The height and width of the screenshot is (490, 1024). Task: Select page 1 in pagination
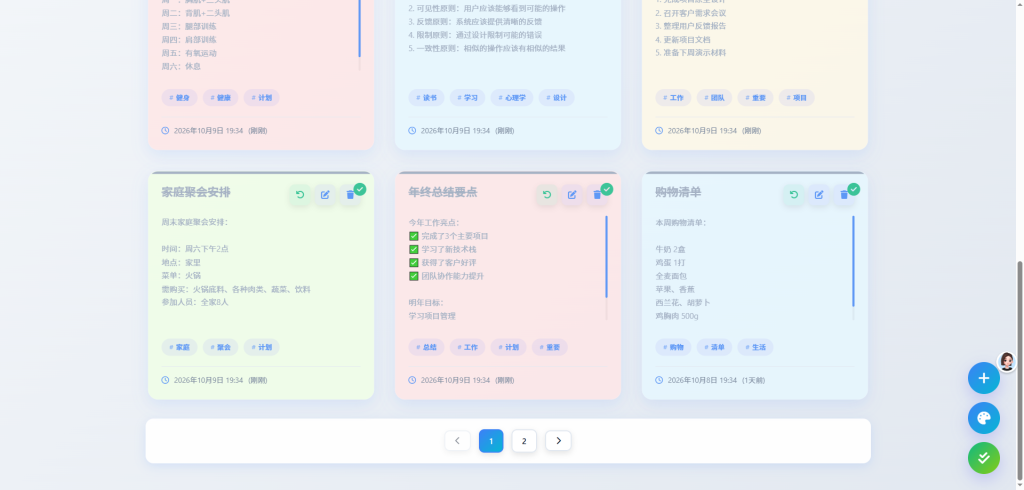[x=491, y=440]
